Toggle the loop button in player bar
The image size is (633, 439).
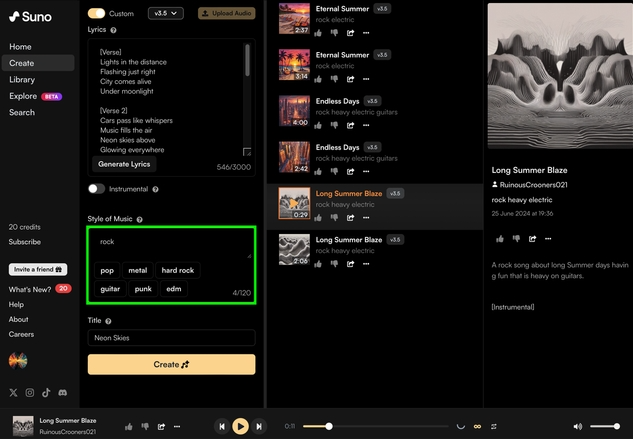(x=477, y=427)
